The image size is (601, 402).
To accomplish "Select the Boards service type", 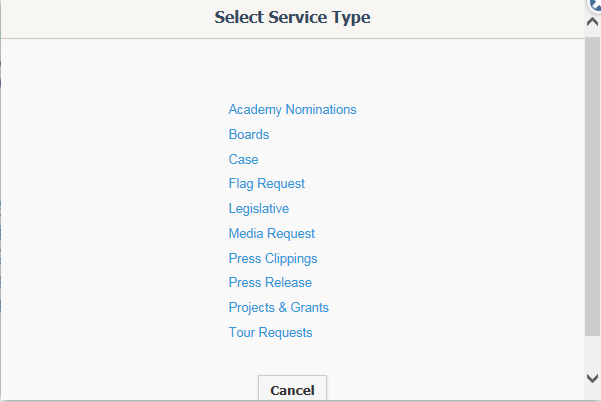I will click(249, 135).
